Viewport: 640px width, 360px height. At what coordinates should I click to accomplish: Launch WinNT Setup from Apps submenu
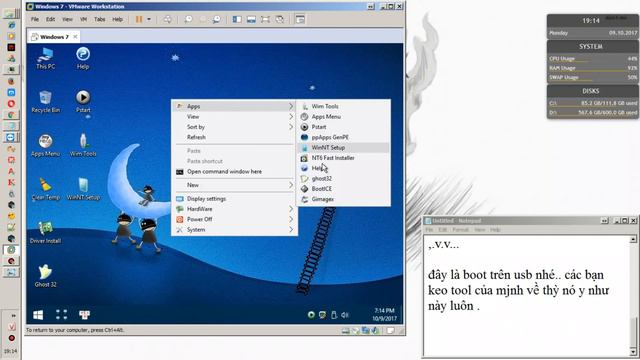click(x=343, y=147)
